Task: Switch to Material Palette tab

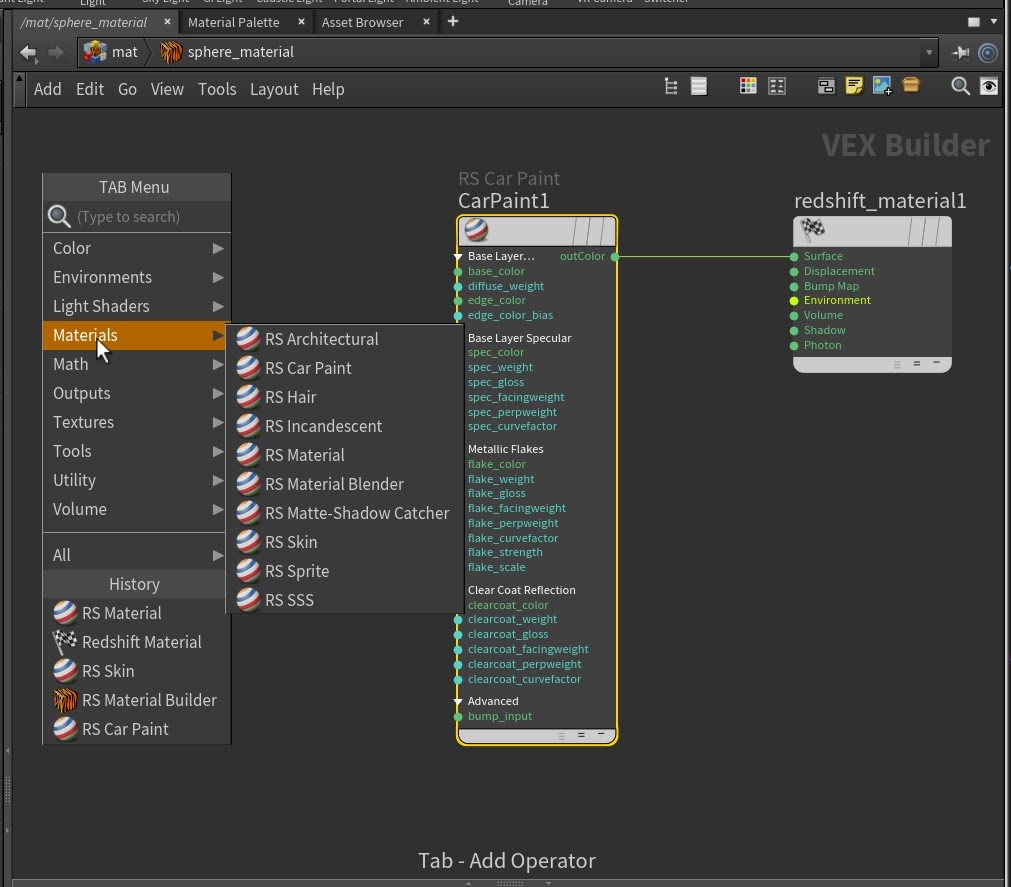Action: tap(233, 22)
